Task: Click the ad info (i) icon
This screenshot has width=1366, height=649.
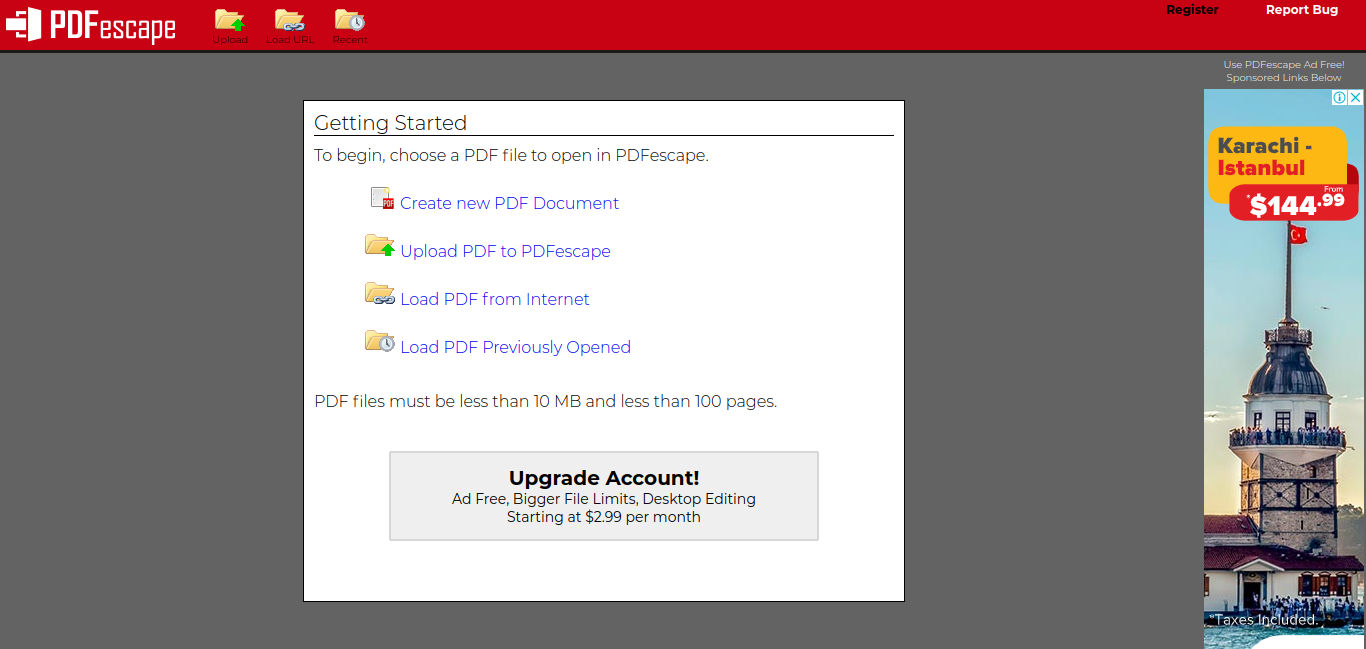Action: (1340, 98)
